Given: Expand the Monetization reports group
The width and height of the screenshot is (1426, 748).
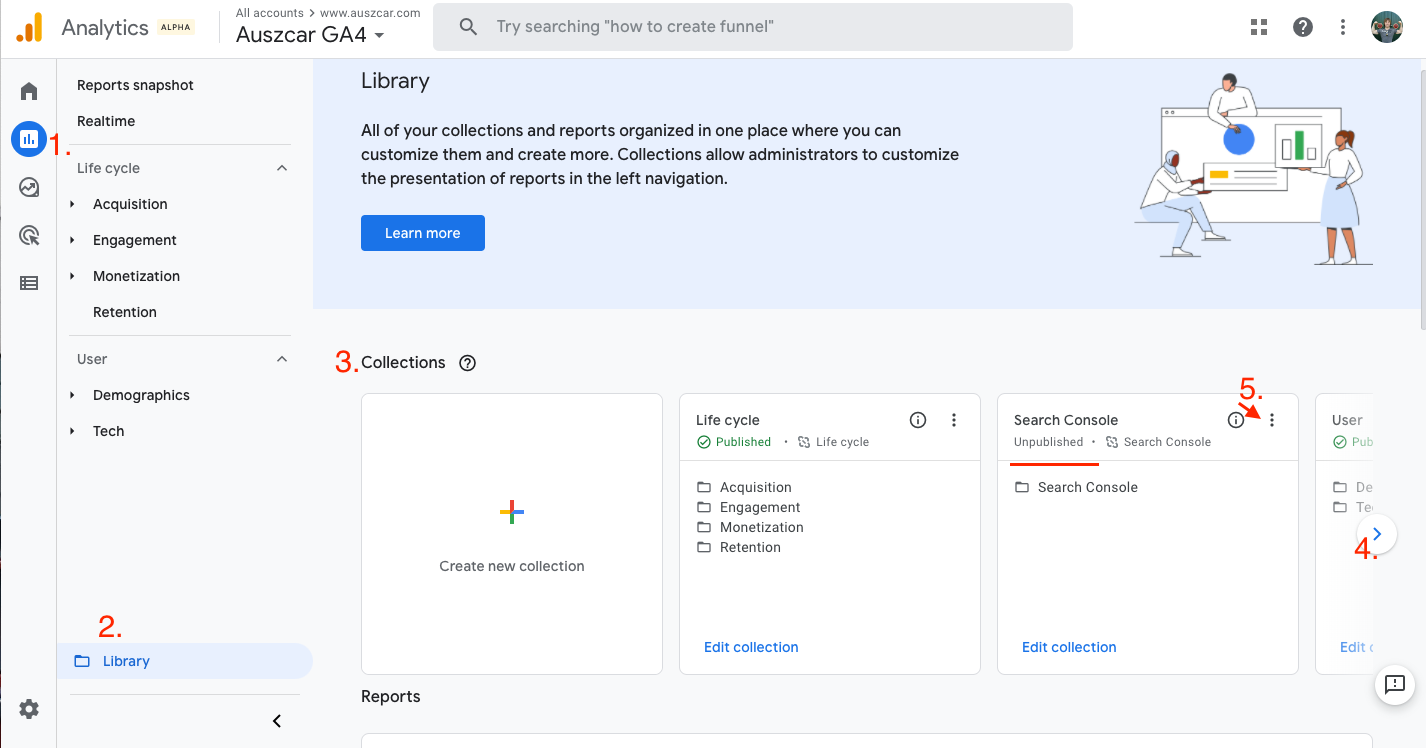Looking at the screenshot, I should 72,276.
